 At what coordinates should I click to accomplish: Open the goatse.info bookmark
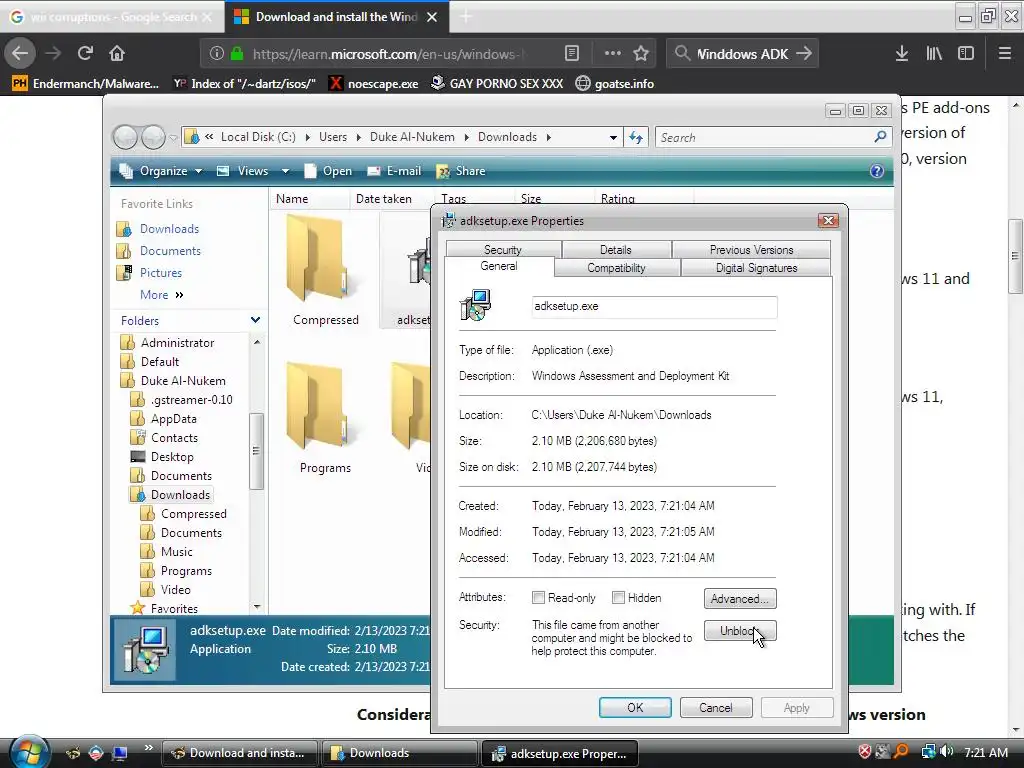[615, 84]
